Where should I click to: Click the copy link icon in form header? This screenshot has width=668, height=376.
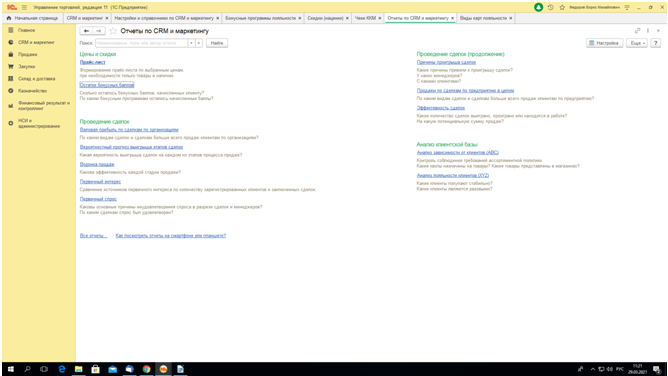637,31
